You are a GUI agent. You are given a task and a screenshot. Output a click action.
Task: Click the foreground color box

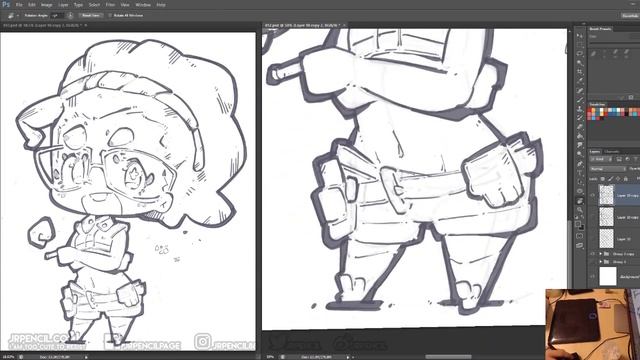pos(578,224)
